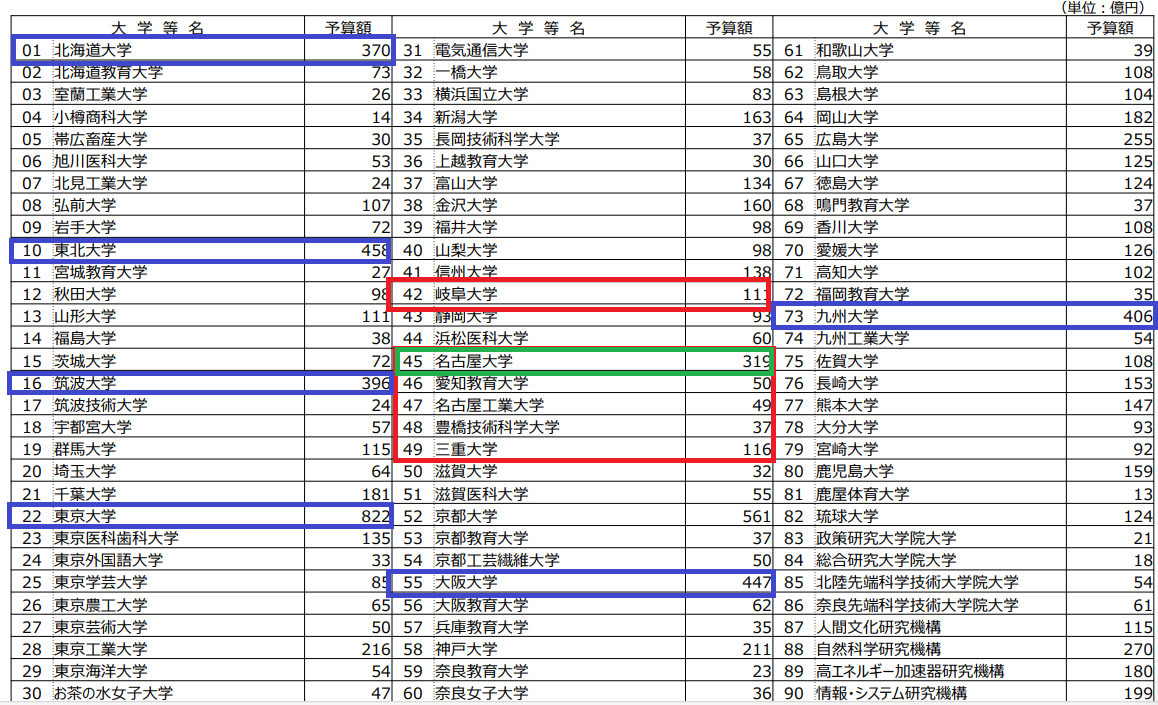The width and height of the screenshot is (1158, 705).
Task: Click the (単位：億円) unit note
Action: [x=1105, y=7]
